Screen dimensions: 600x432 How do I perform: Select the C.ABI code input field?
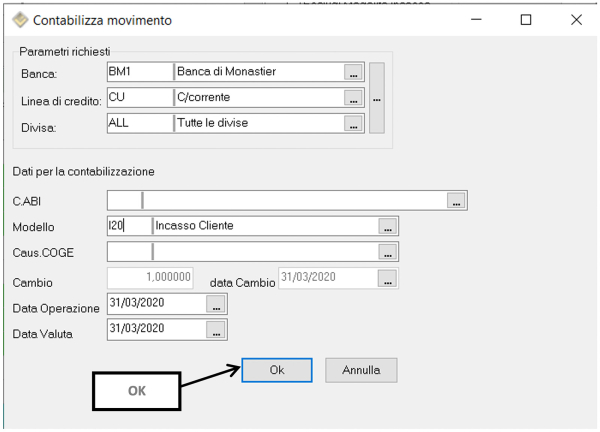(124, 201)
